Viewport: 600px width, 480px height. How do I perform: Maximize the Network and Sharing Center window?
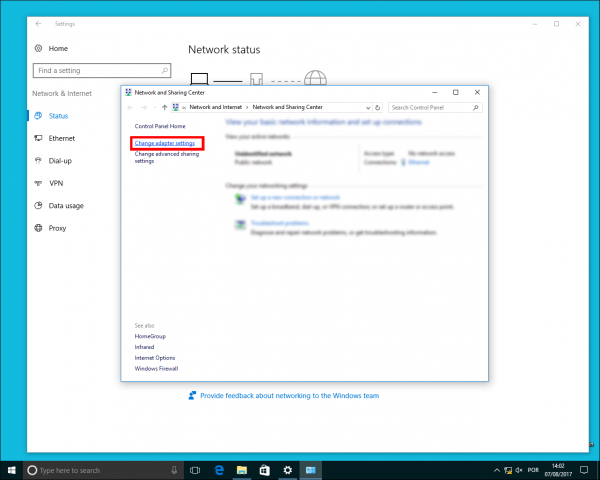[456, 92]
